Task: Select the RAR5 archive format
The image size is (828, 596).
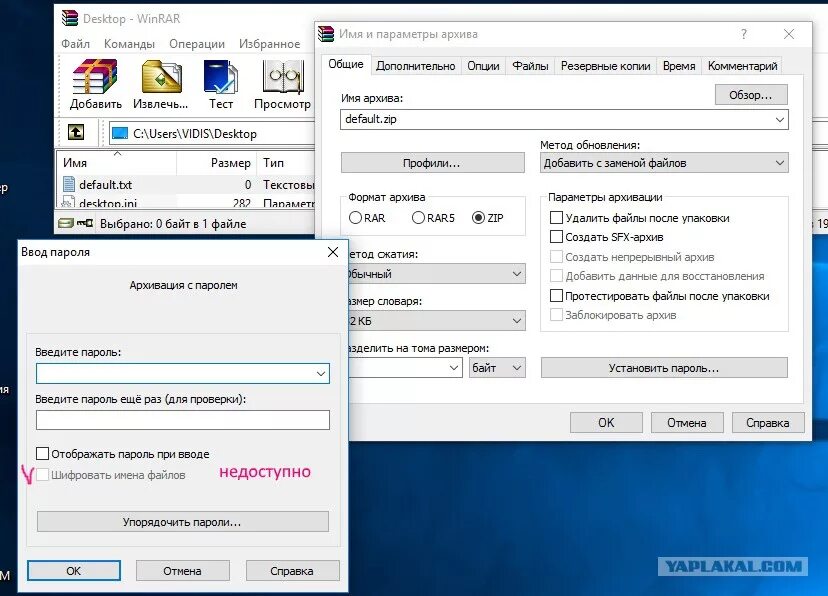Action: point(418,217)
